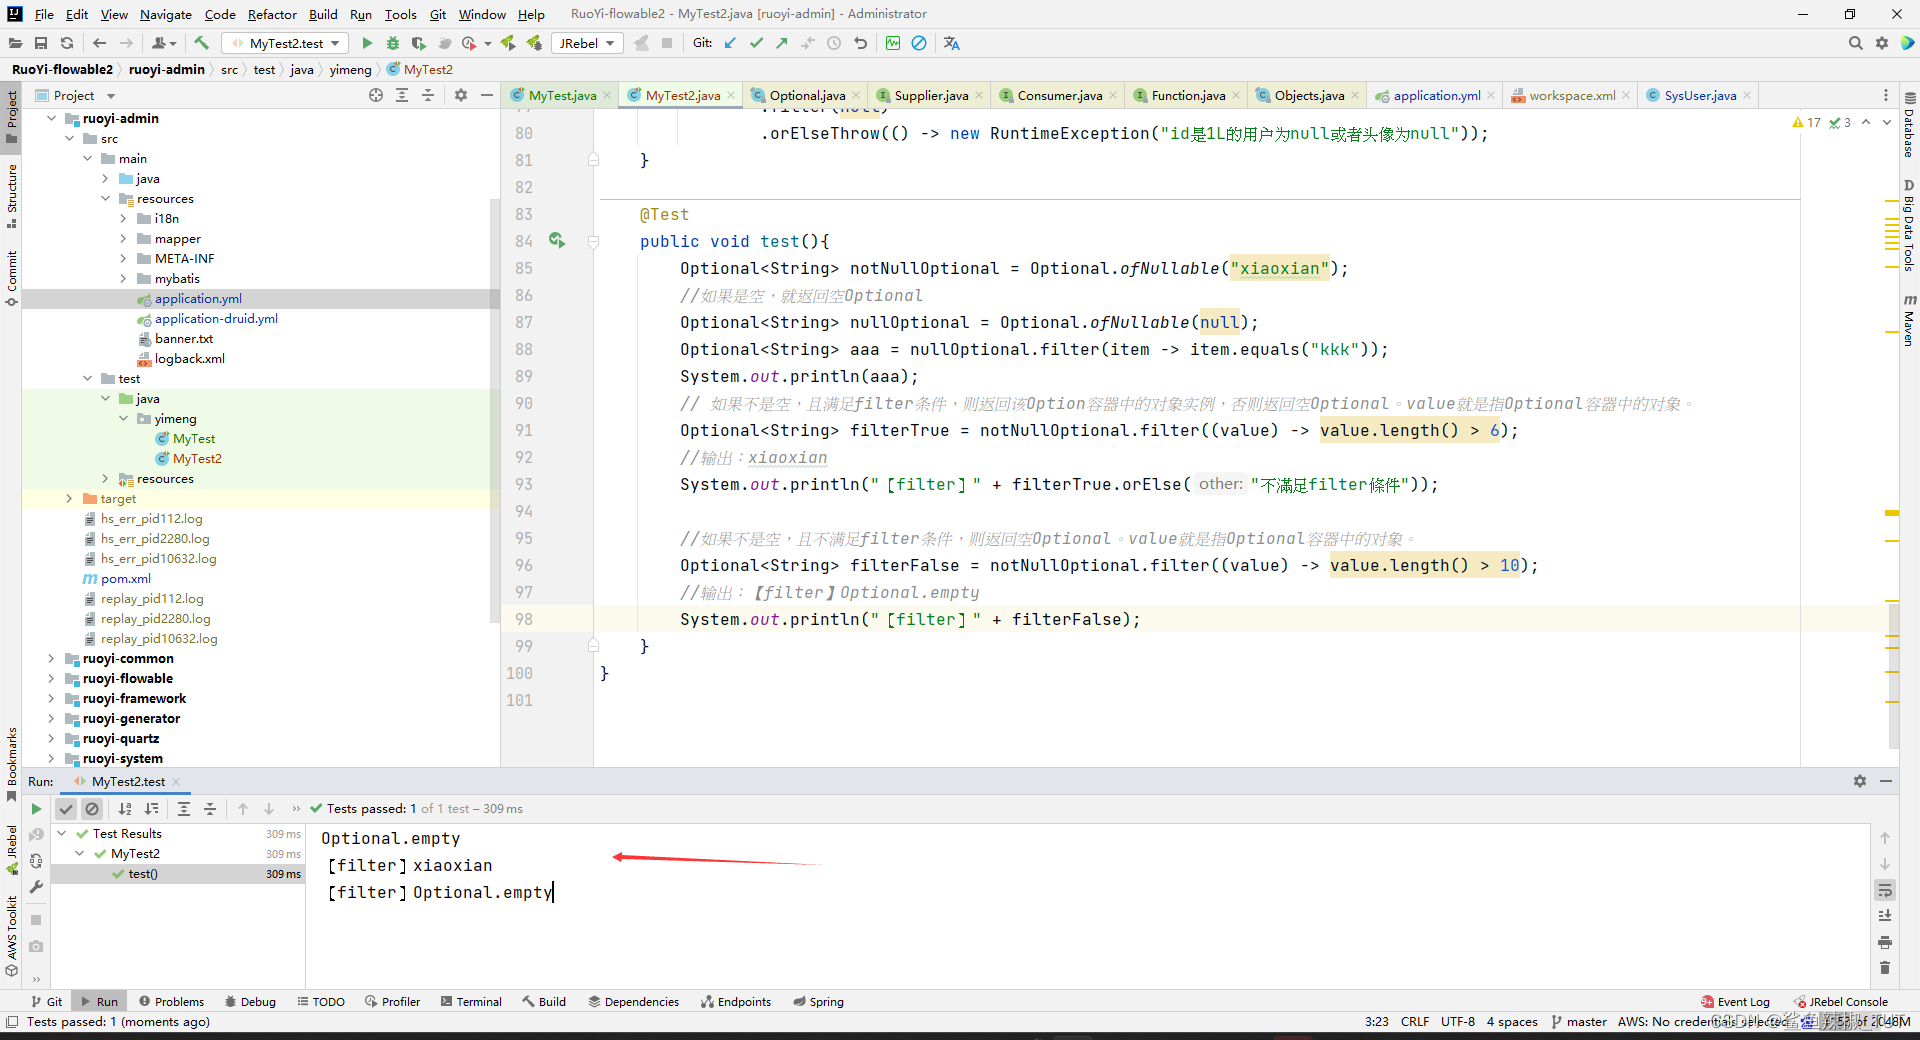The height and width of the screenshot is (1040, 1920).
Task: Click the Reload from disk sync icon
Action: tap(67, 43)
